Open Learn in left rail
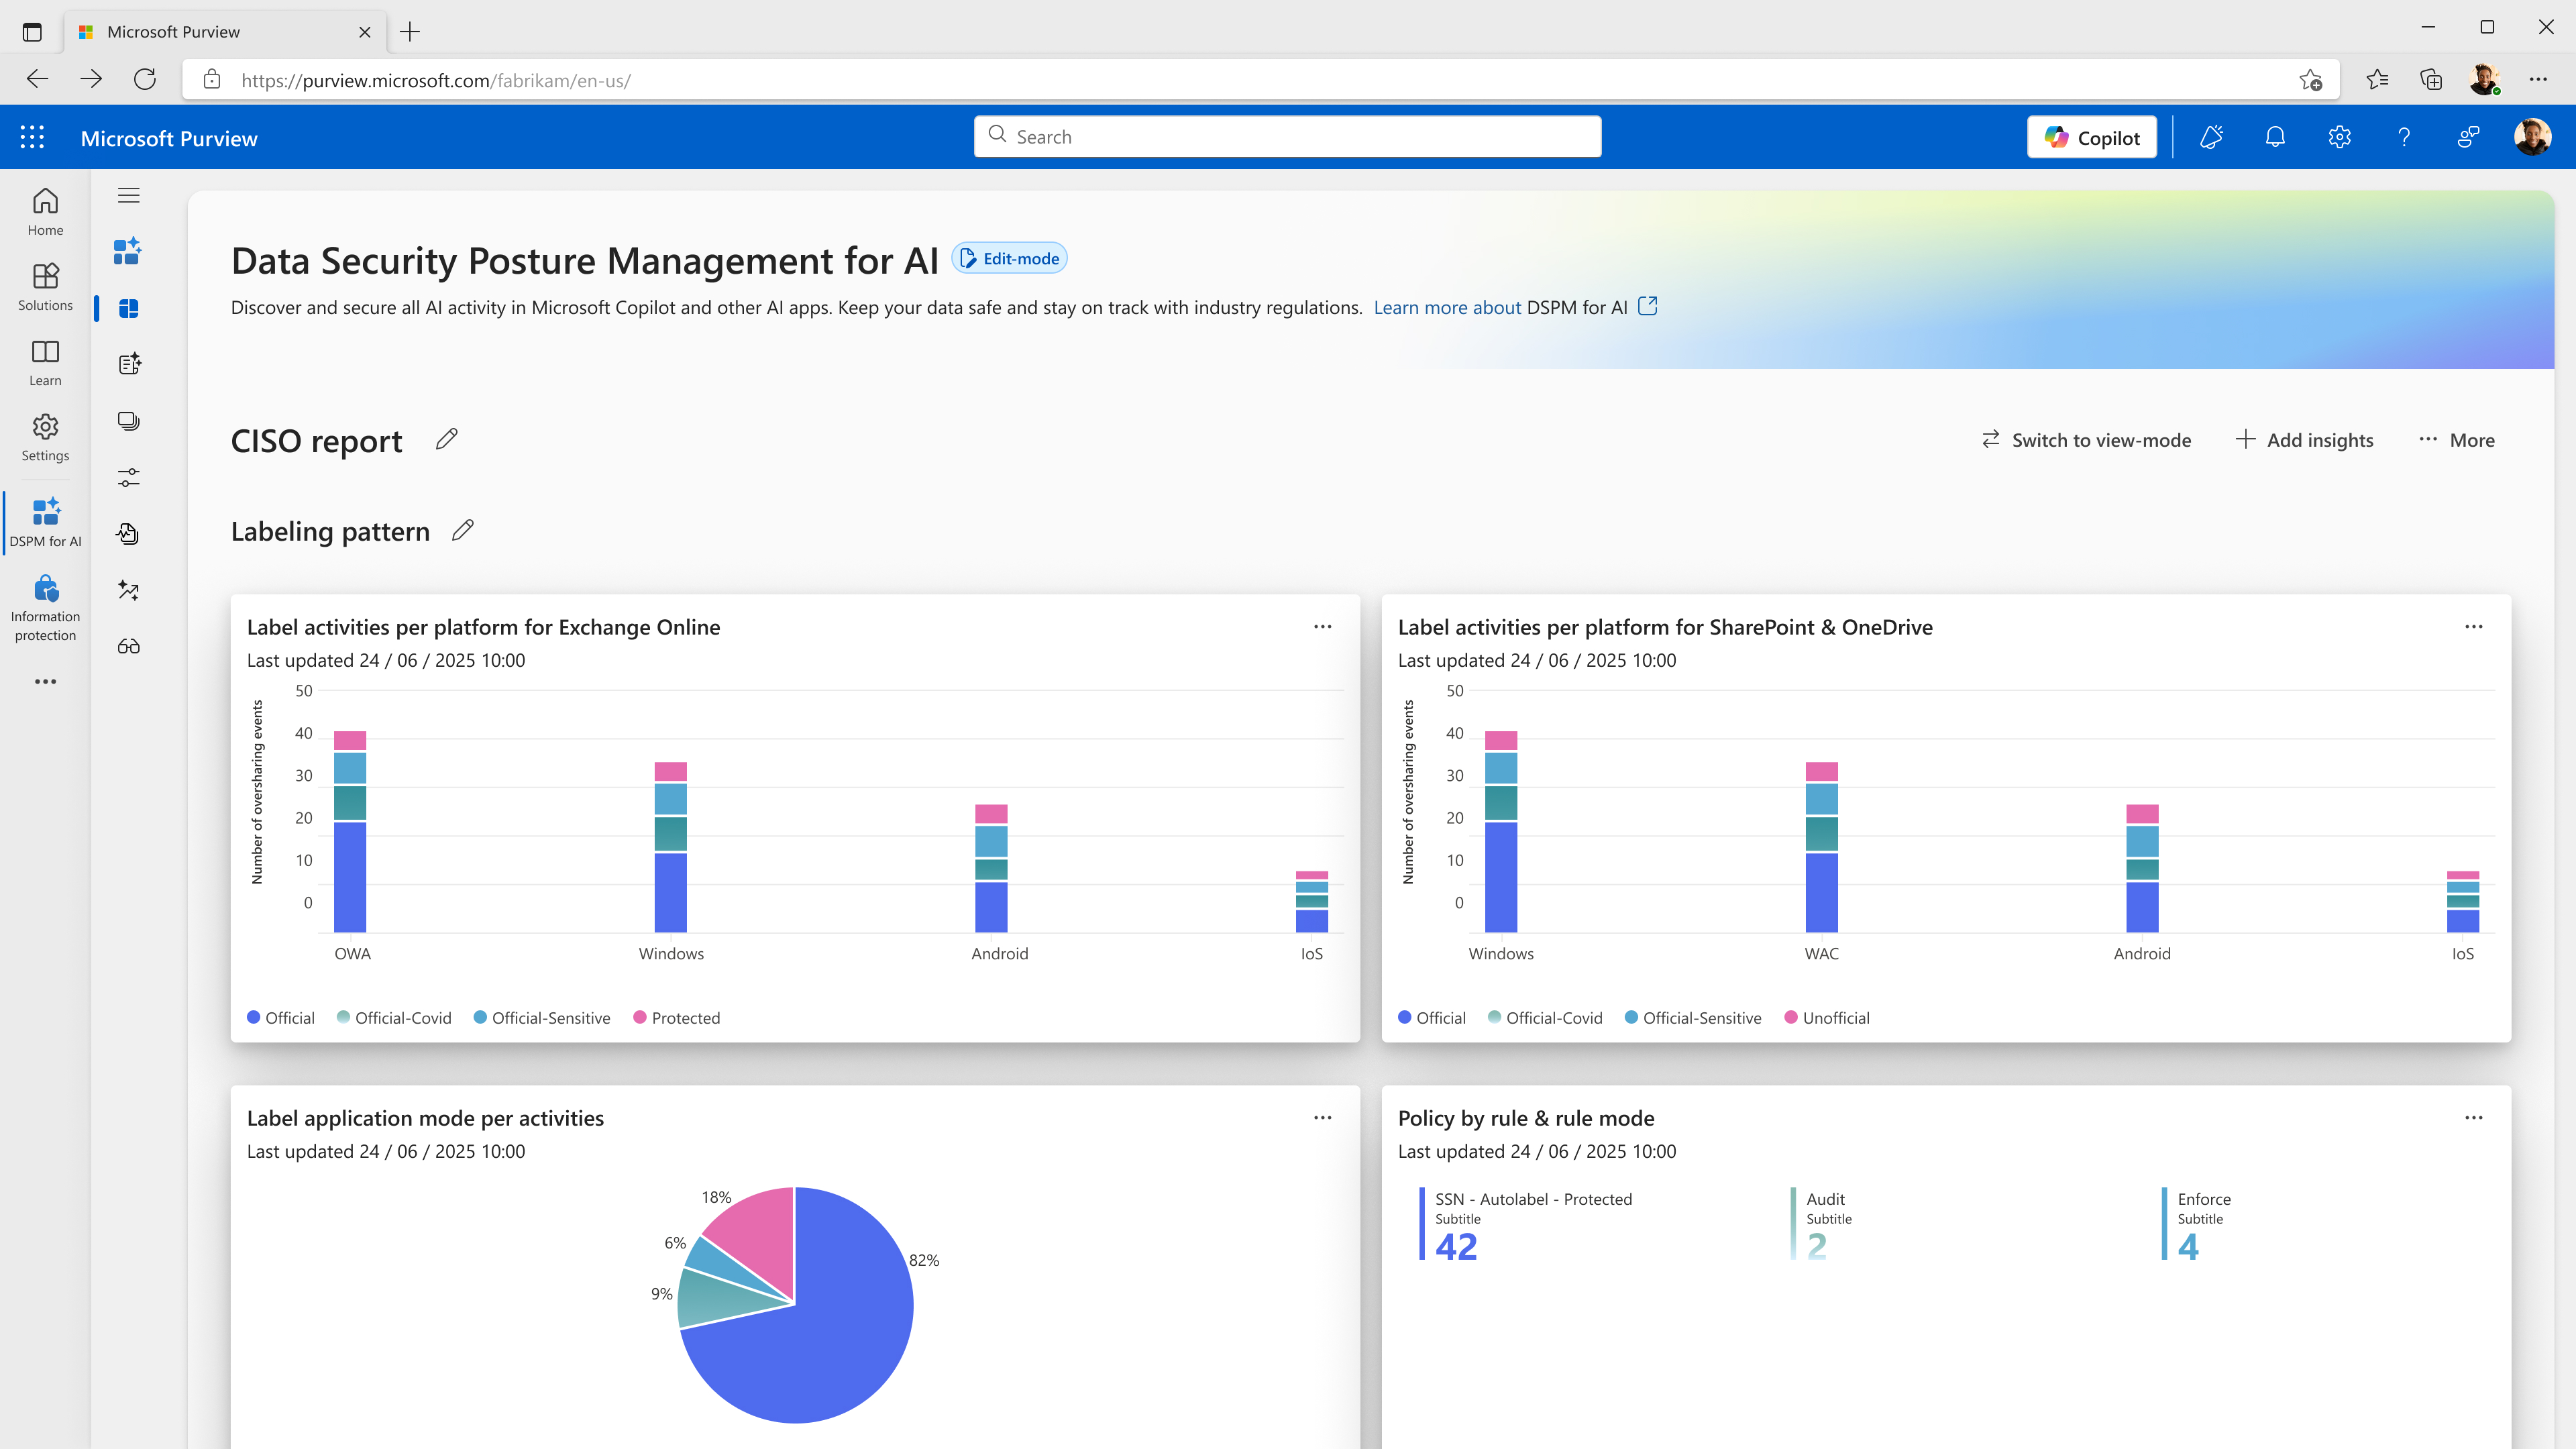This screenshot has height=1449, width=2576. point(45,362)
